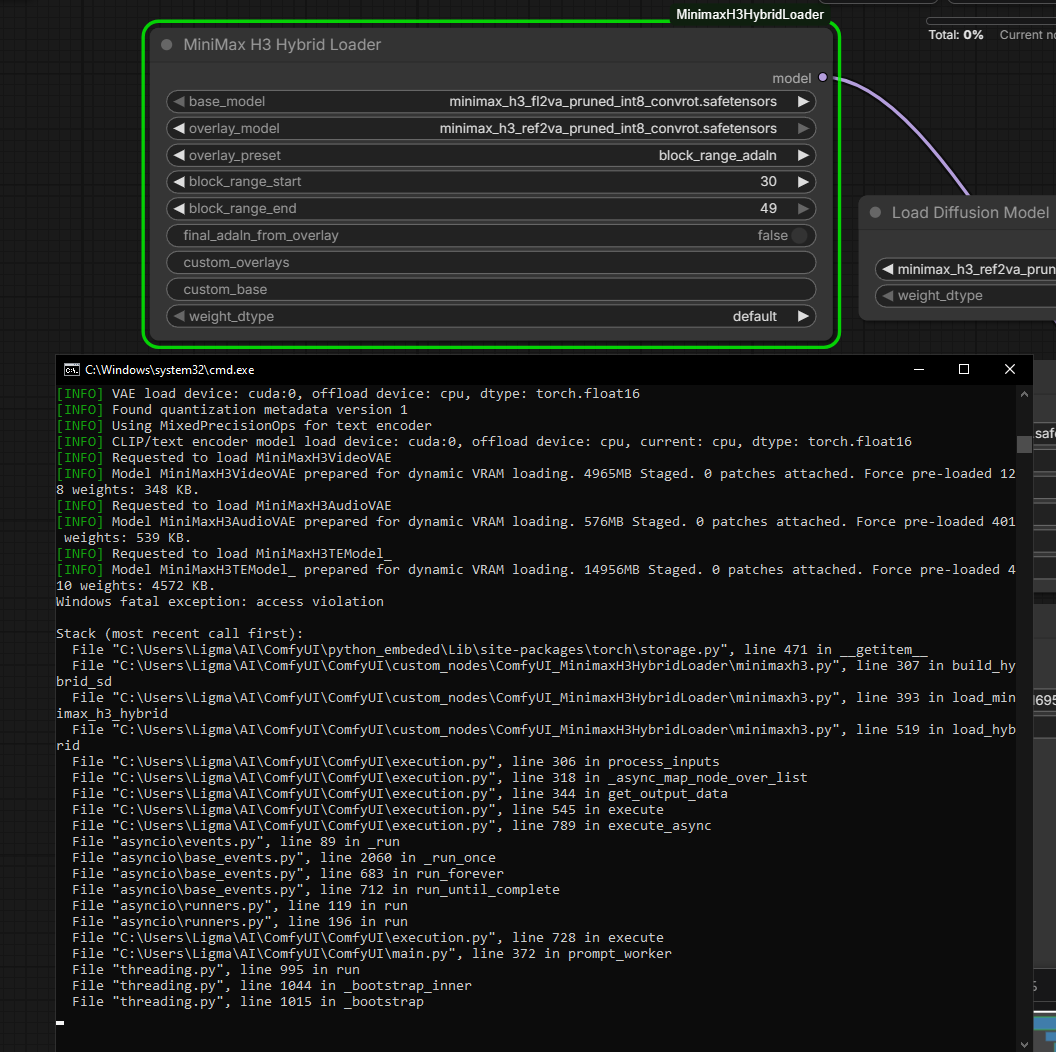This screenshot has height=1052, width=1056.
Task: Select previous base_model with left arrow
Action: pos(178,102)
